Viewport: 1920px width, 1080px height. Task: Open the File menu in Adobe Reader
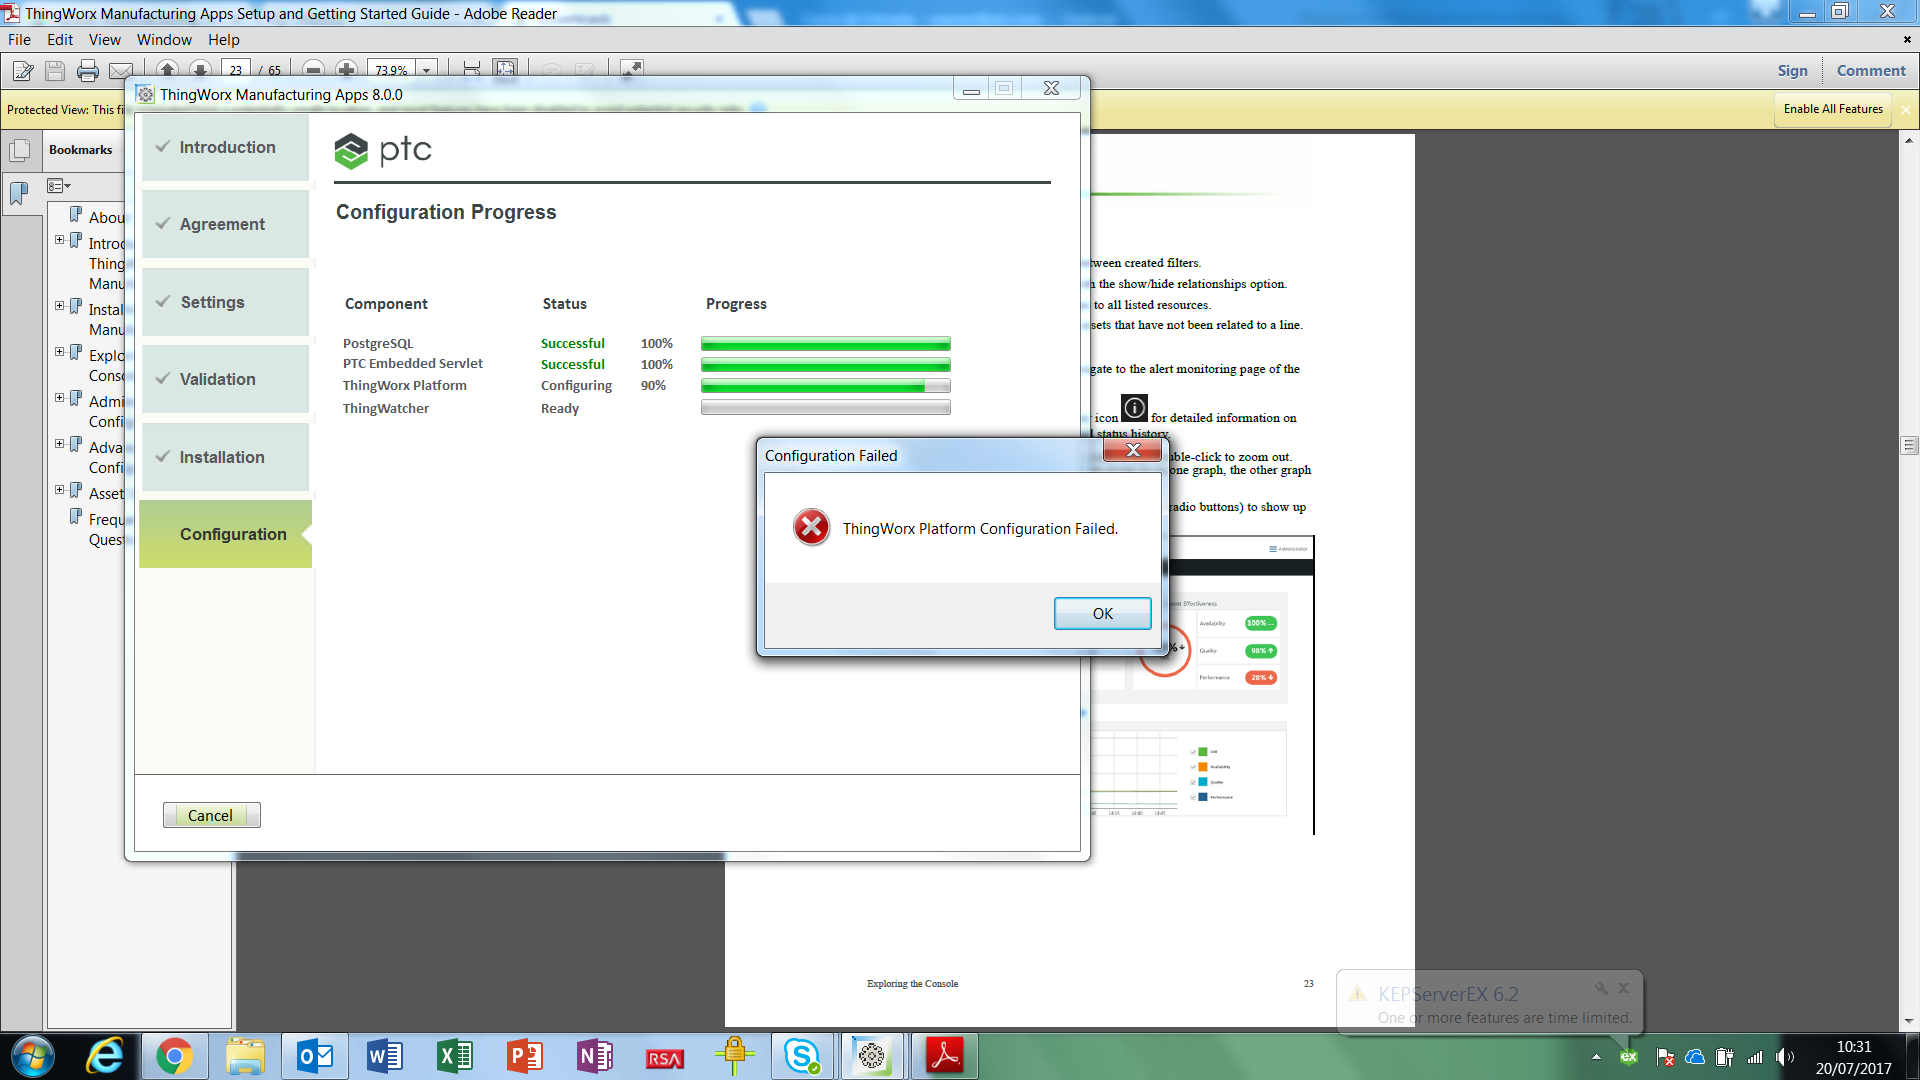19,40
